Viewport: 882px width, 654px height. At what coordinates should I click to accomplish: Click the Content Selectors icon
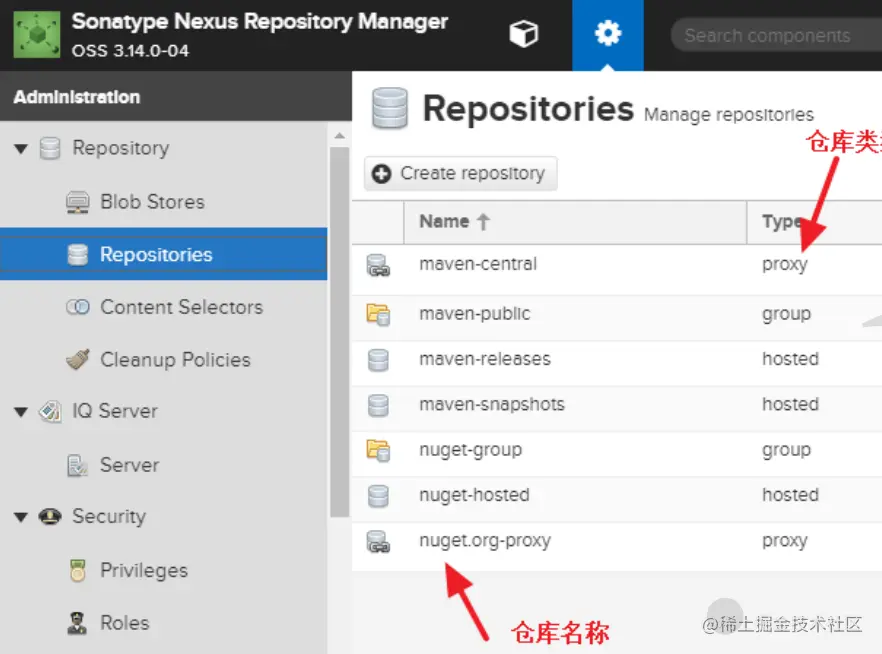tap(78, 307)
